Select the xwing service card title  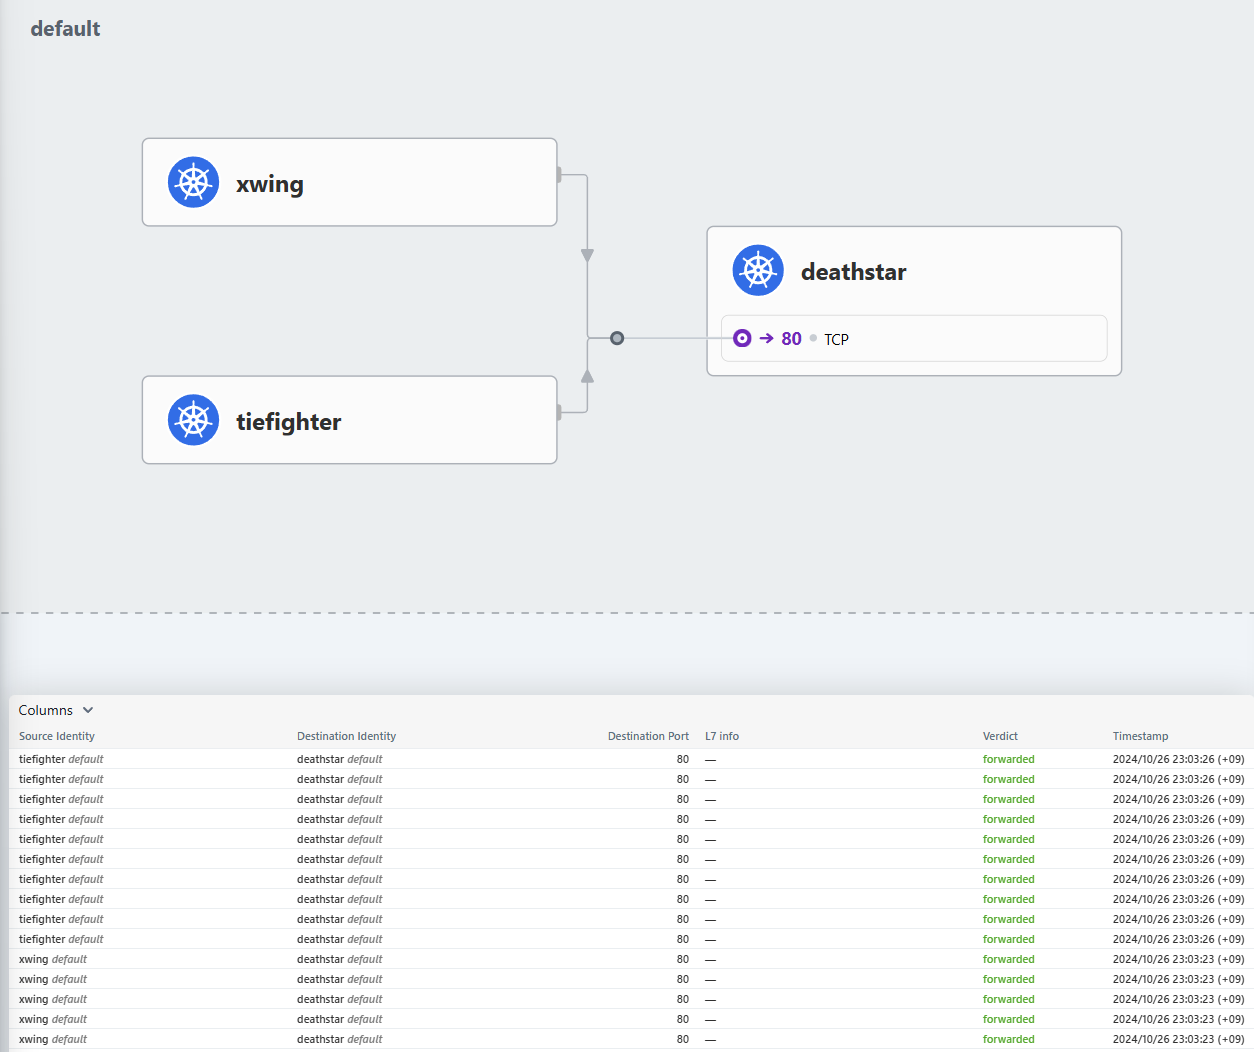270,184
